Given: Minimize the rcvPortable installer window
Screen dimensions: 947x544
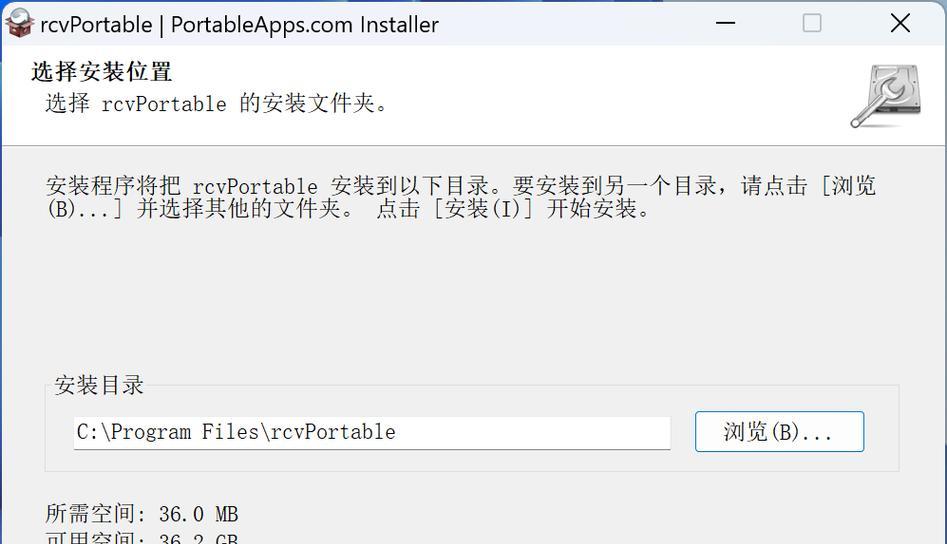Looking at the screenshot, I should click(725, 24).
